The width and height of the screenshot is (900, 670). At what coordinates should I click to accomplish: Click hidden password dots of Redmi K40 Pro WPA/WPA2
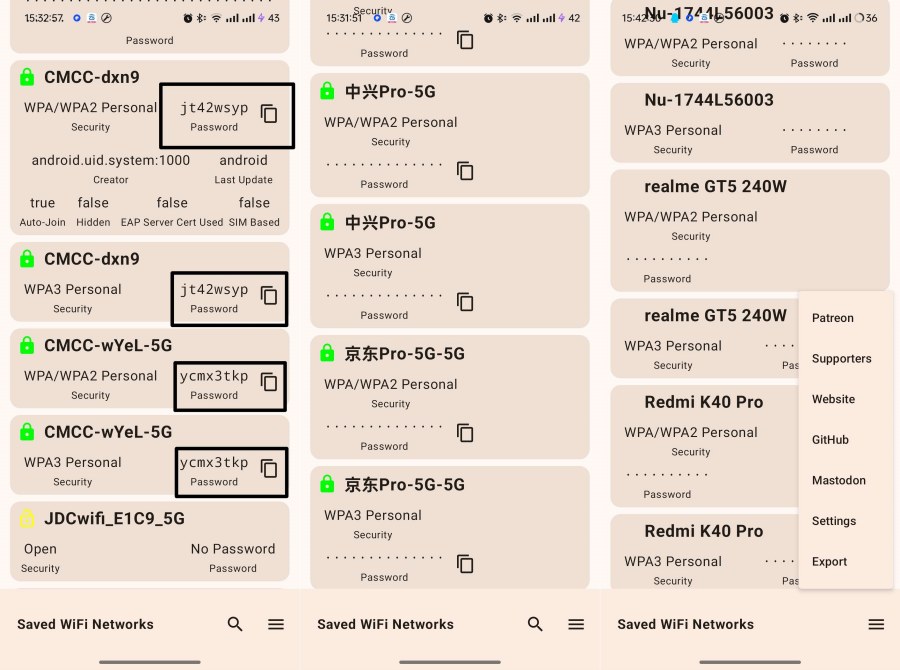667,475
